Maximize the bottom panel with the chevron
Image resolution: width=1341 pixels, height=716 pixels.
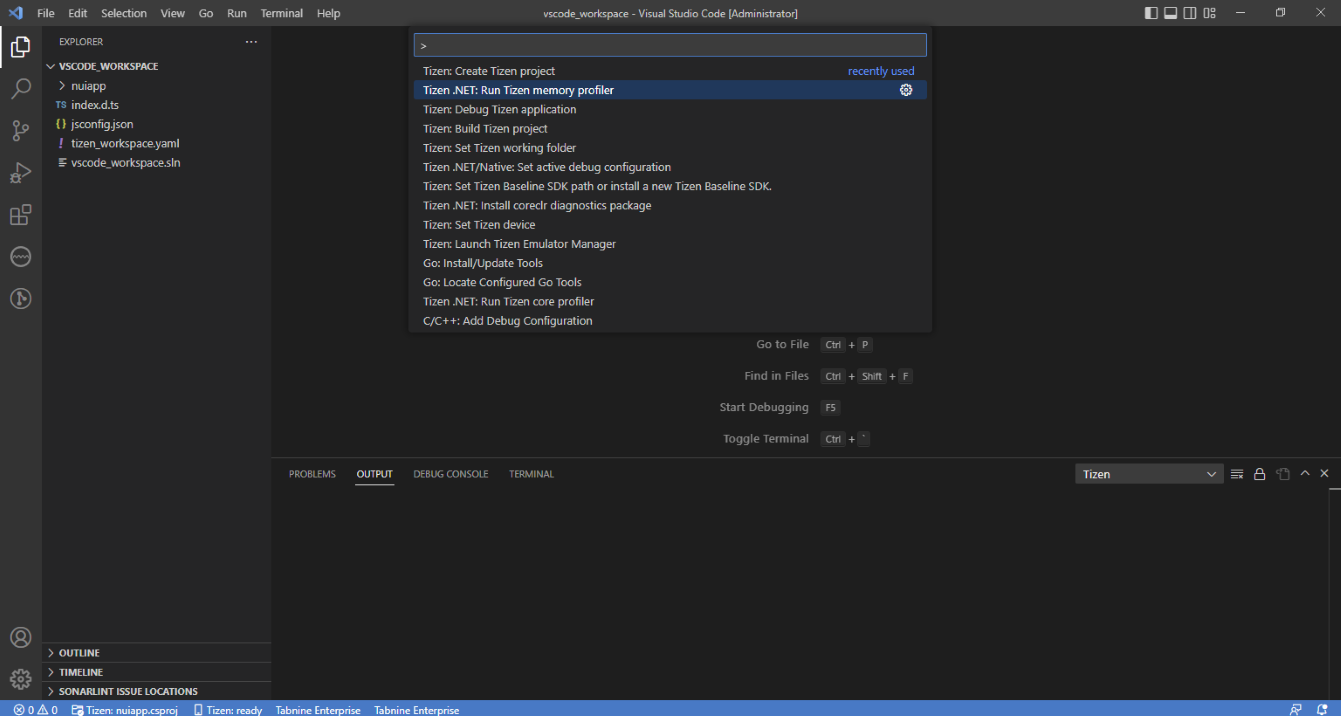(1304, 473)
